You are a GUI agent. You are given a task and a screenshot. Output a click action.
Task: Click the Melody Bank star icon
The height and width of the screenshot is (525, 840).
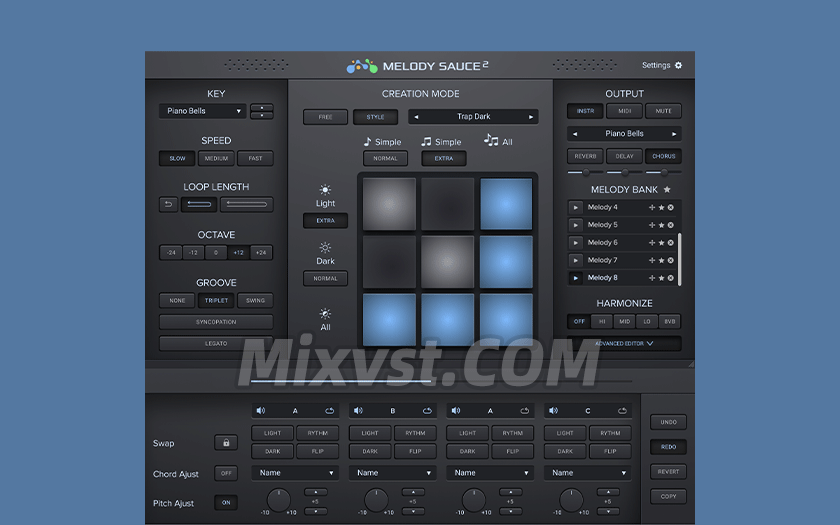click(x=667, y=189)
